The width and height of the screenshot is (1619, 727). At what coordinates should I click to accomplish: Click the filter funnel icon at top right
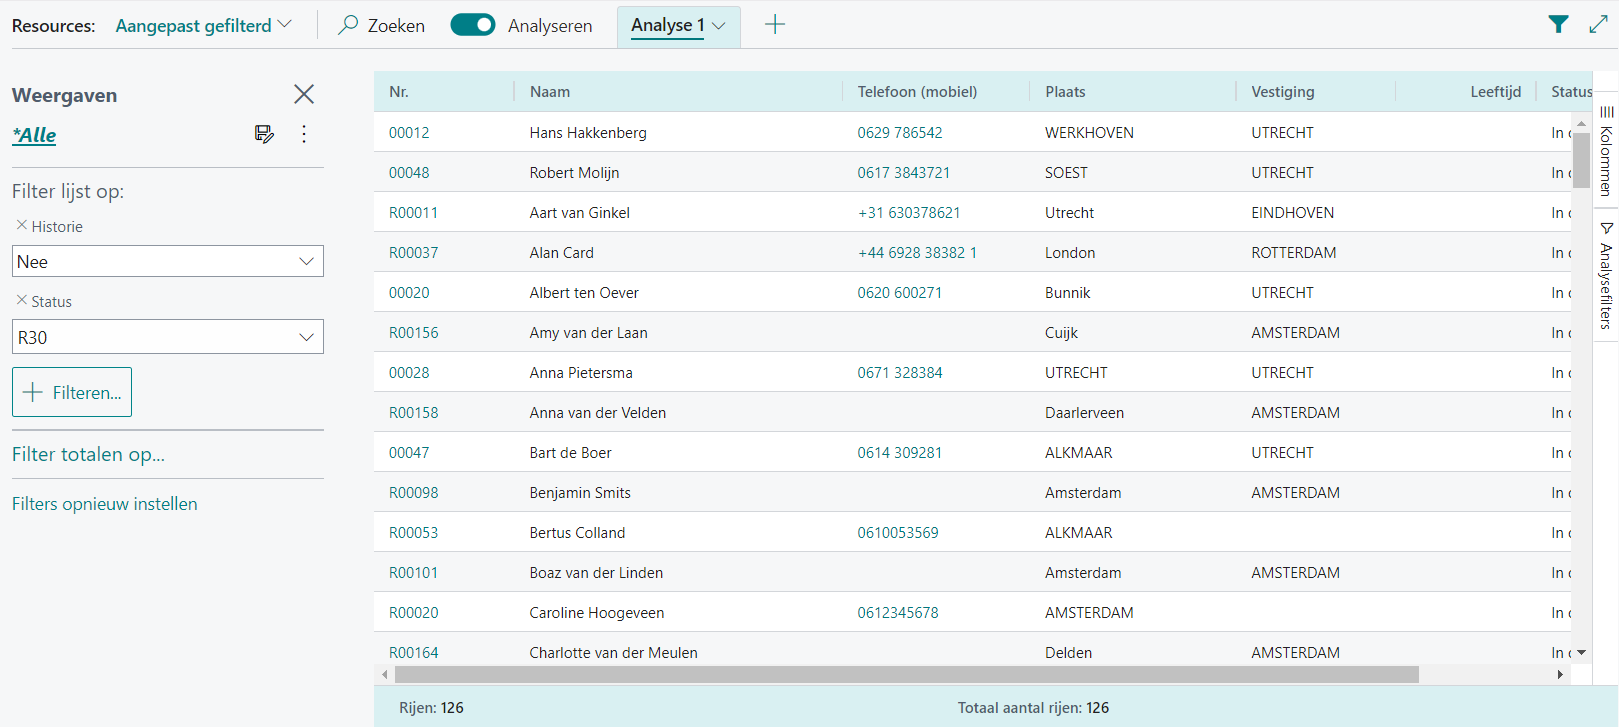tap(1558, 25)
